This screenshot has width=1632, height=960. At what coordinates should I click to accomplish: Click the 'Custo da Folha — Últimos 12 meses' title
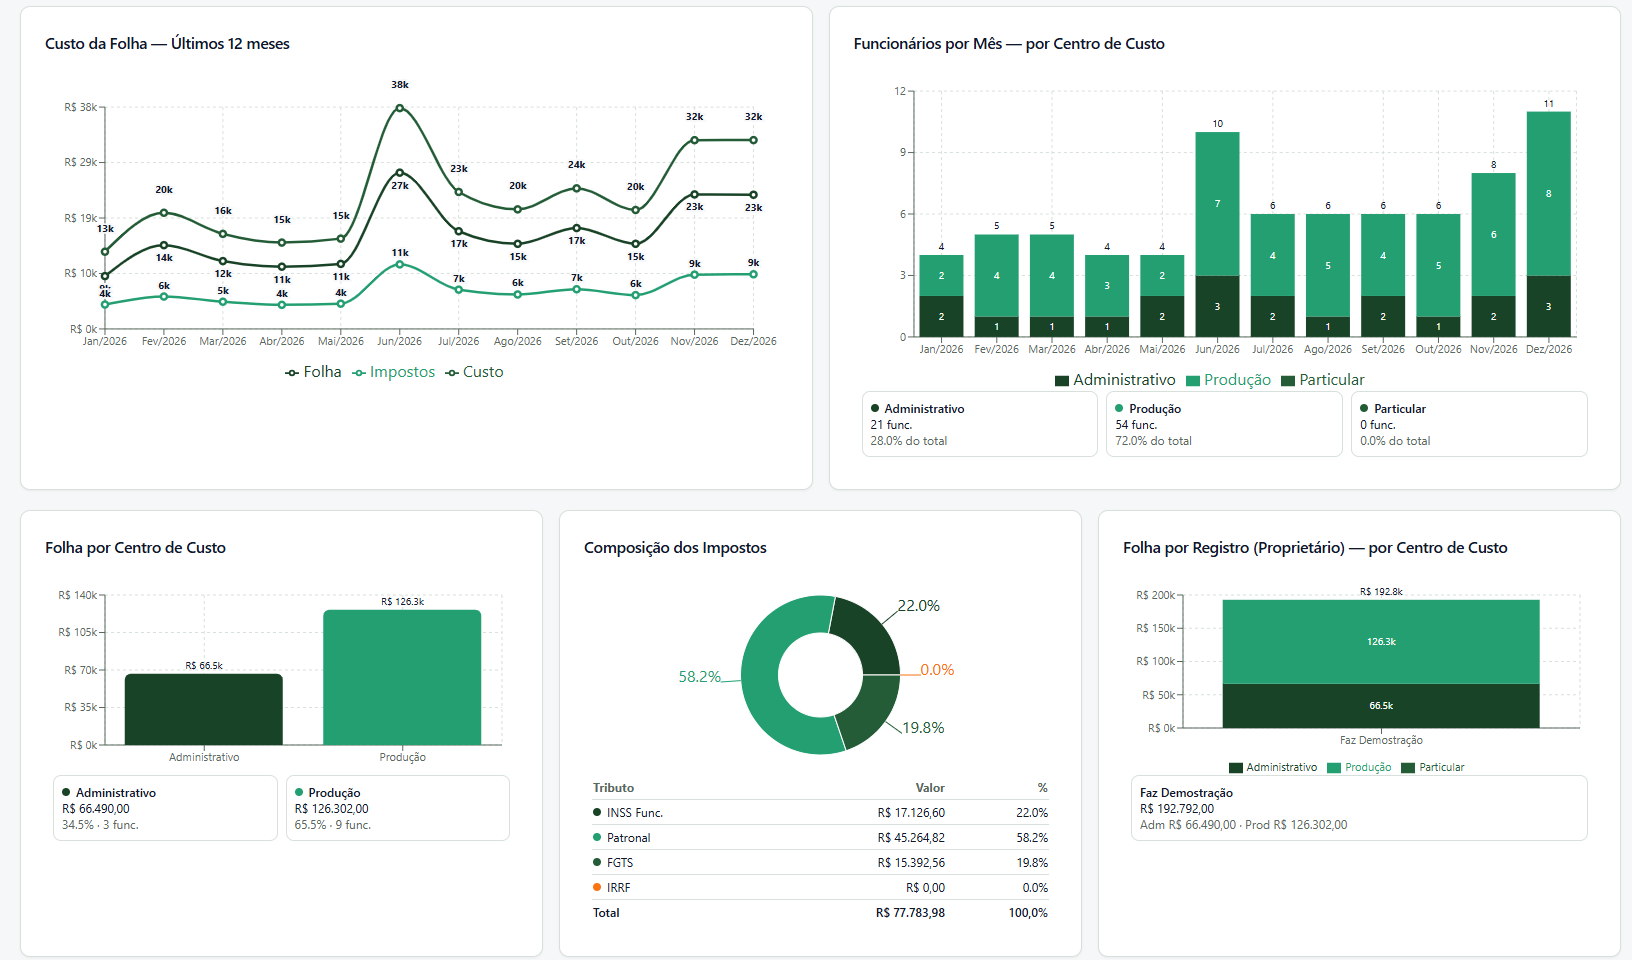(x=167, y=44)
